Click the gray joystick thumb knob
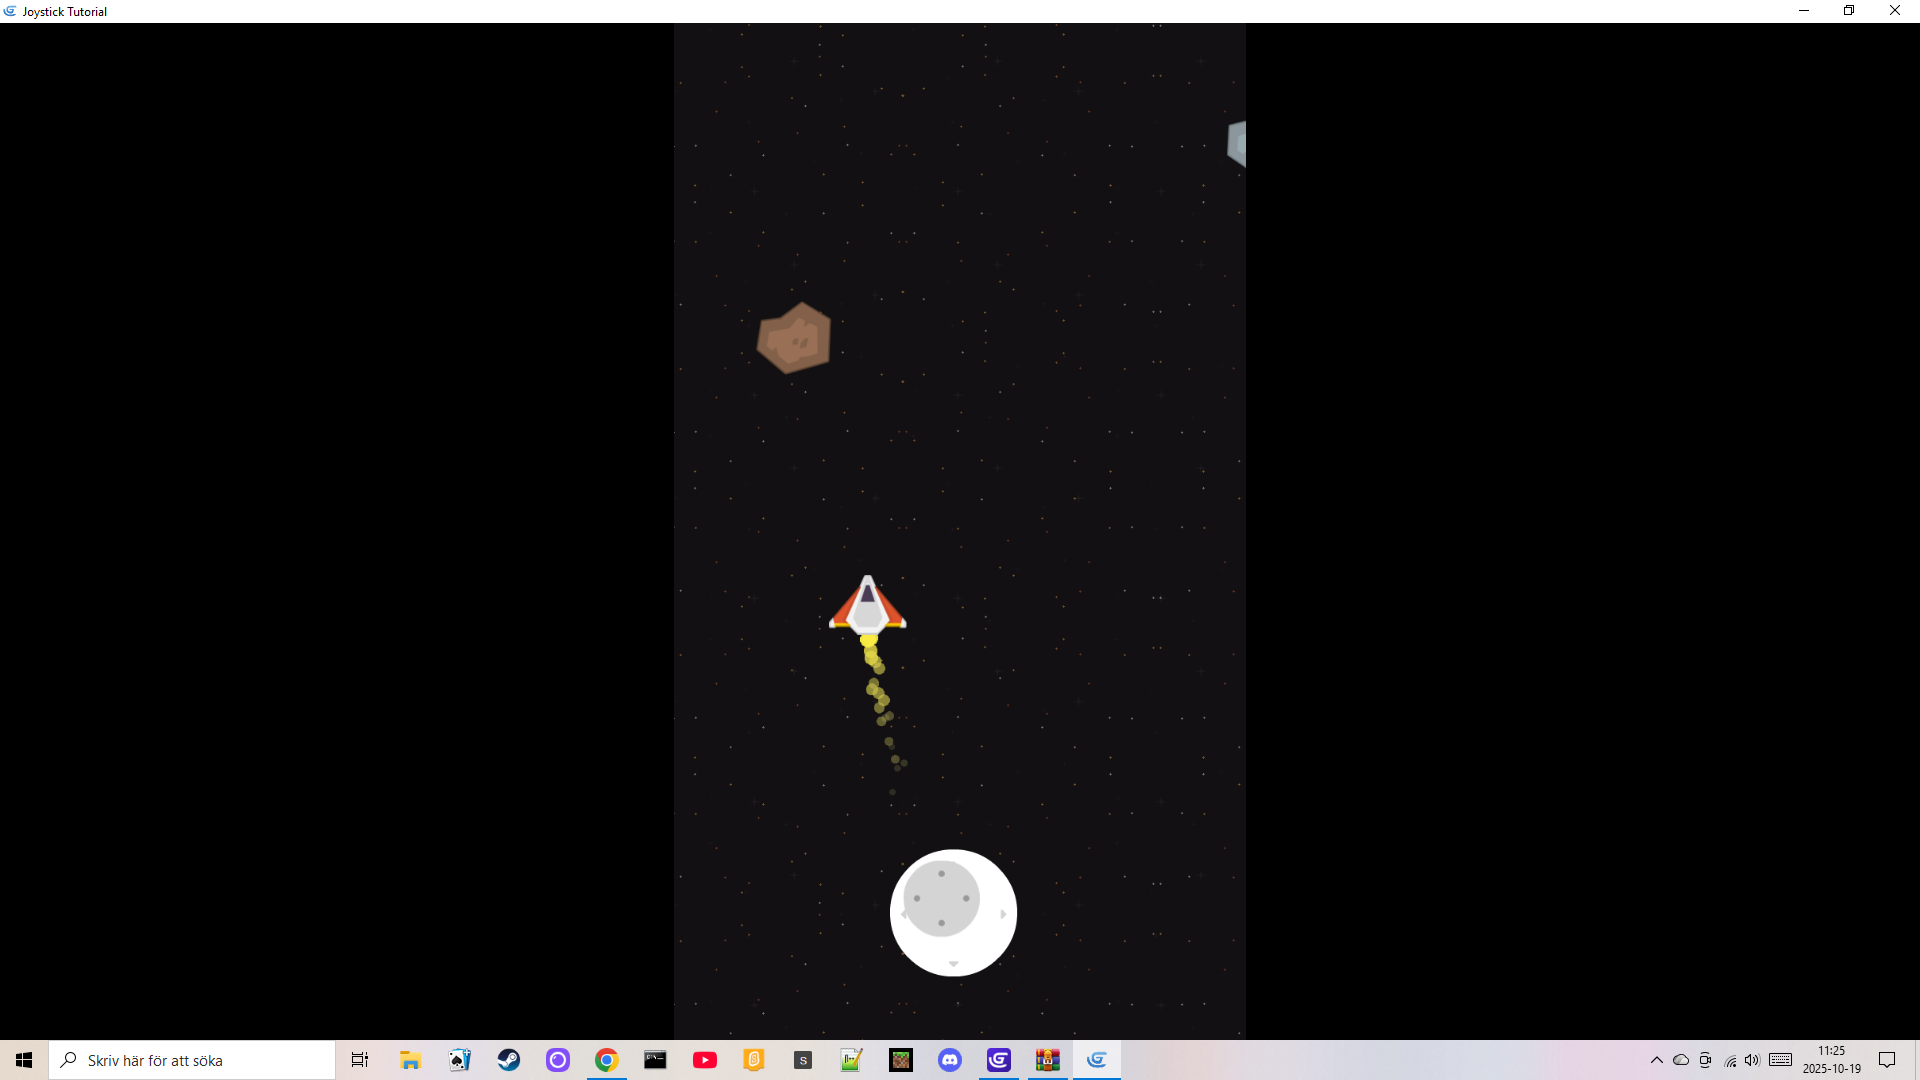This screenshot has width=1920, height=1080. [941, 898]
